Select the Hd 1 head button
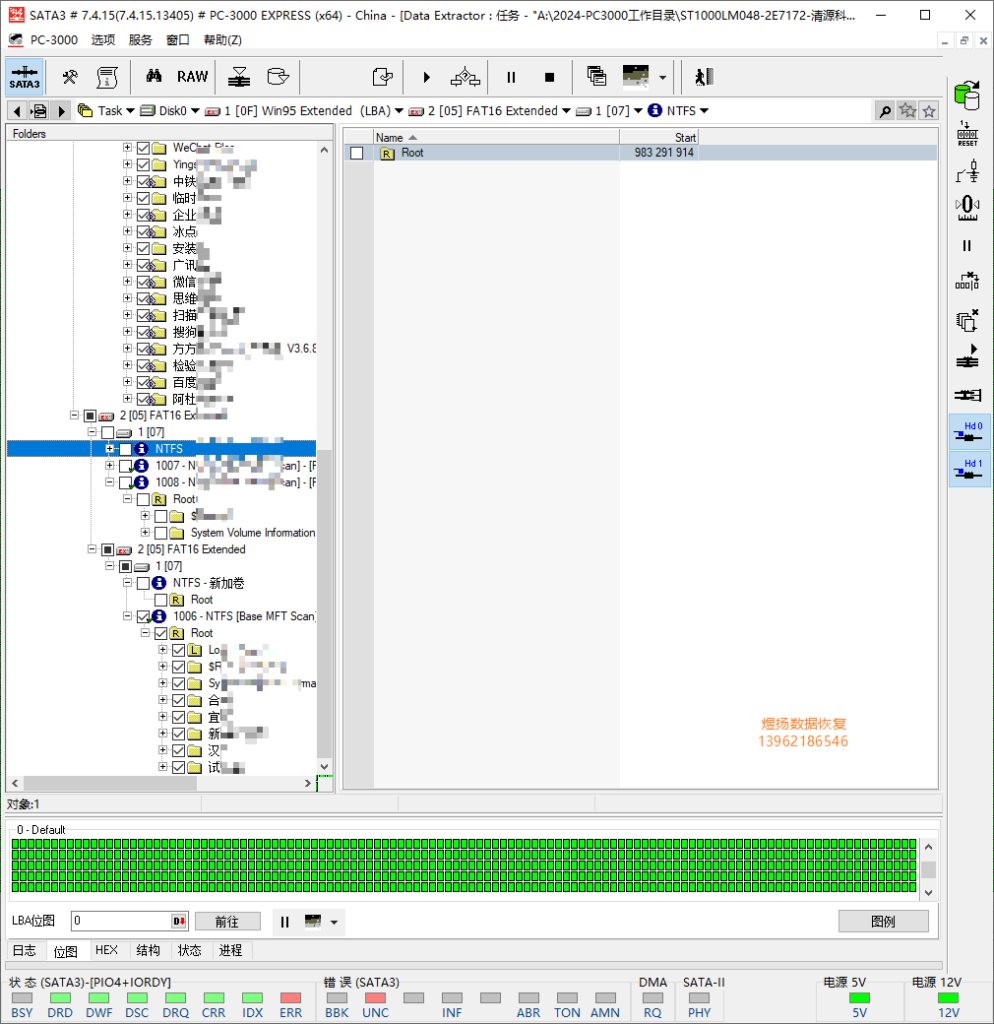The image size is (994, 1024). [970, 469]
